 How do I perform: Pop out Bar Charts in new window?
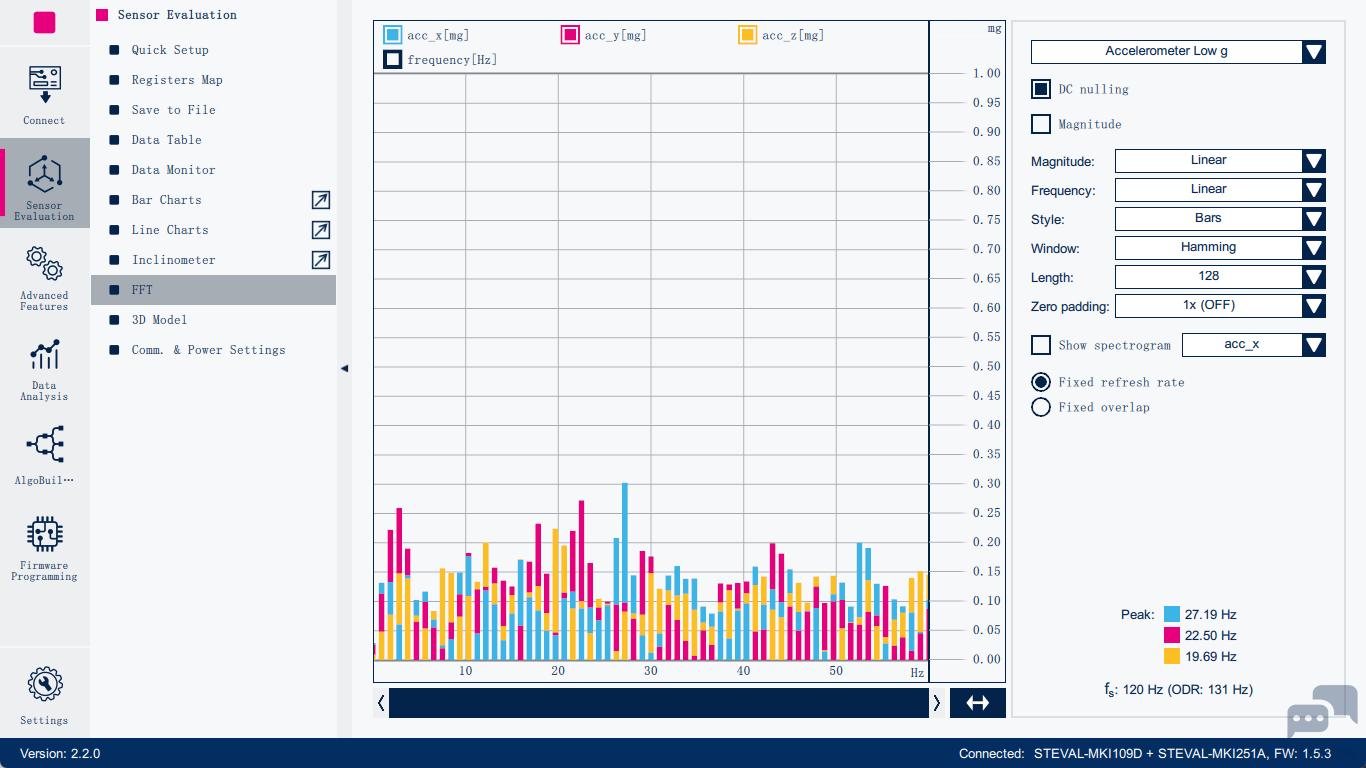point(320,200)
